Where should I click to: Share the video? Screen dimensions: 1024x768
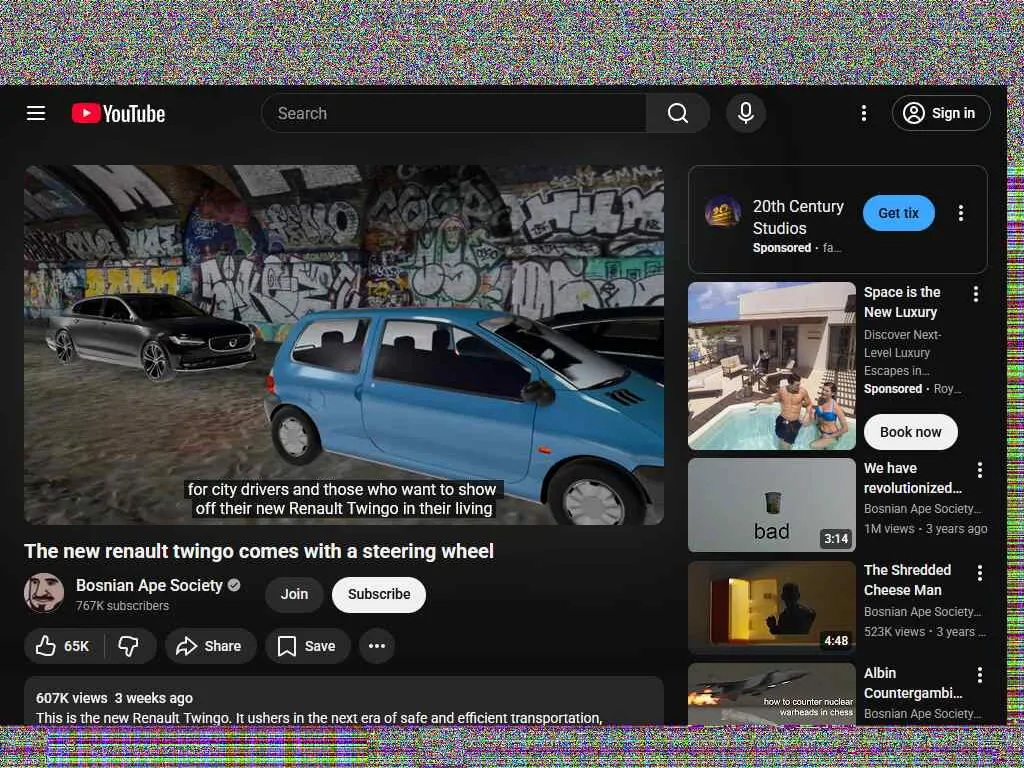click(x=210, y=646)
